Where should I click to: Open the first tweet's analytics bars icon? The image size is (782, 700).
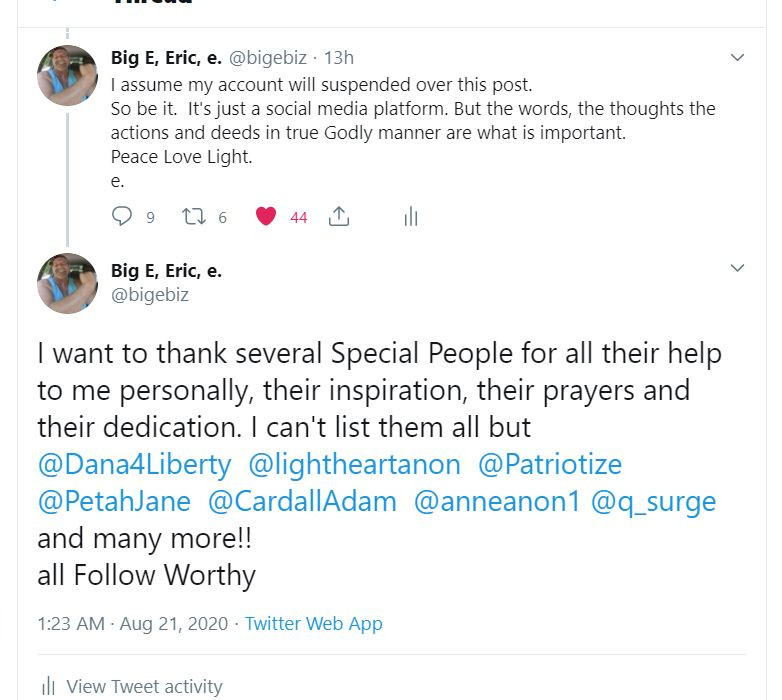tap(410, 216)
